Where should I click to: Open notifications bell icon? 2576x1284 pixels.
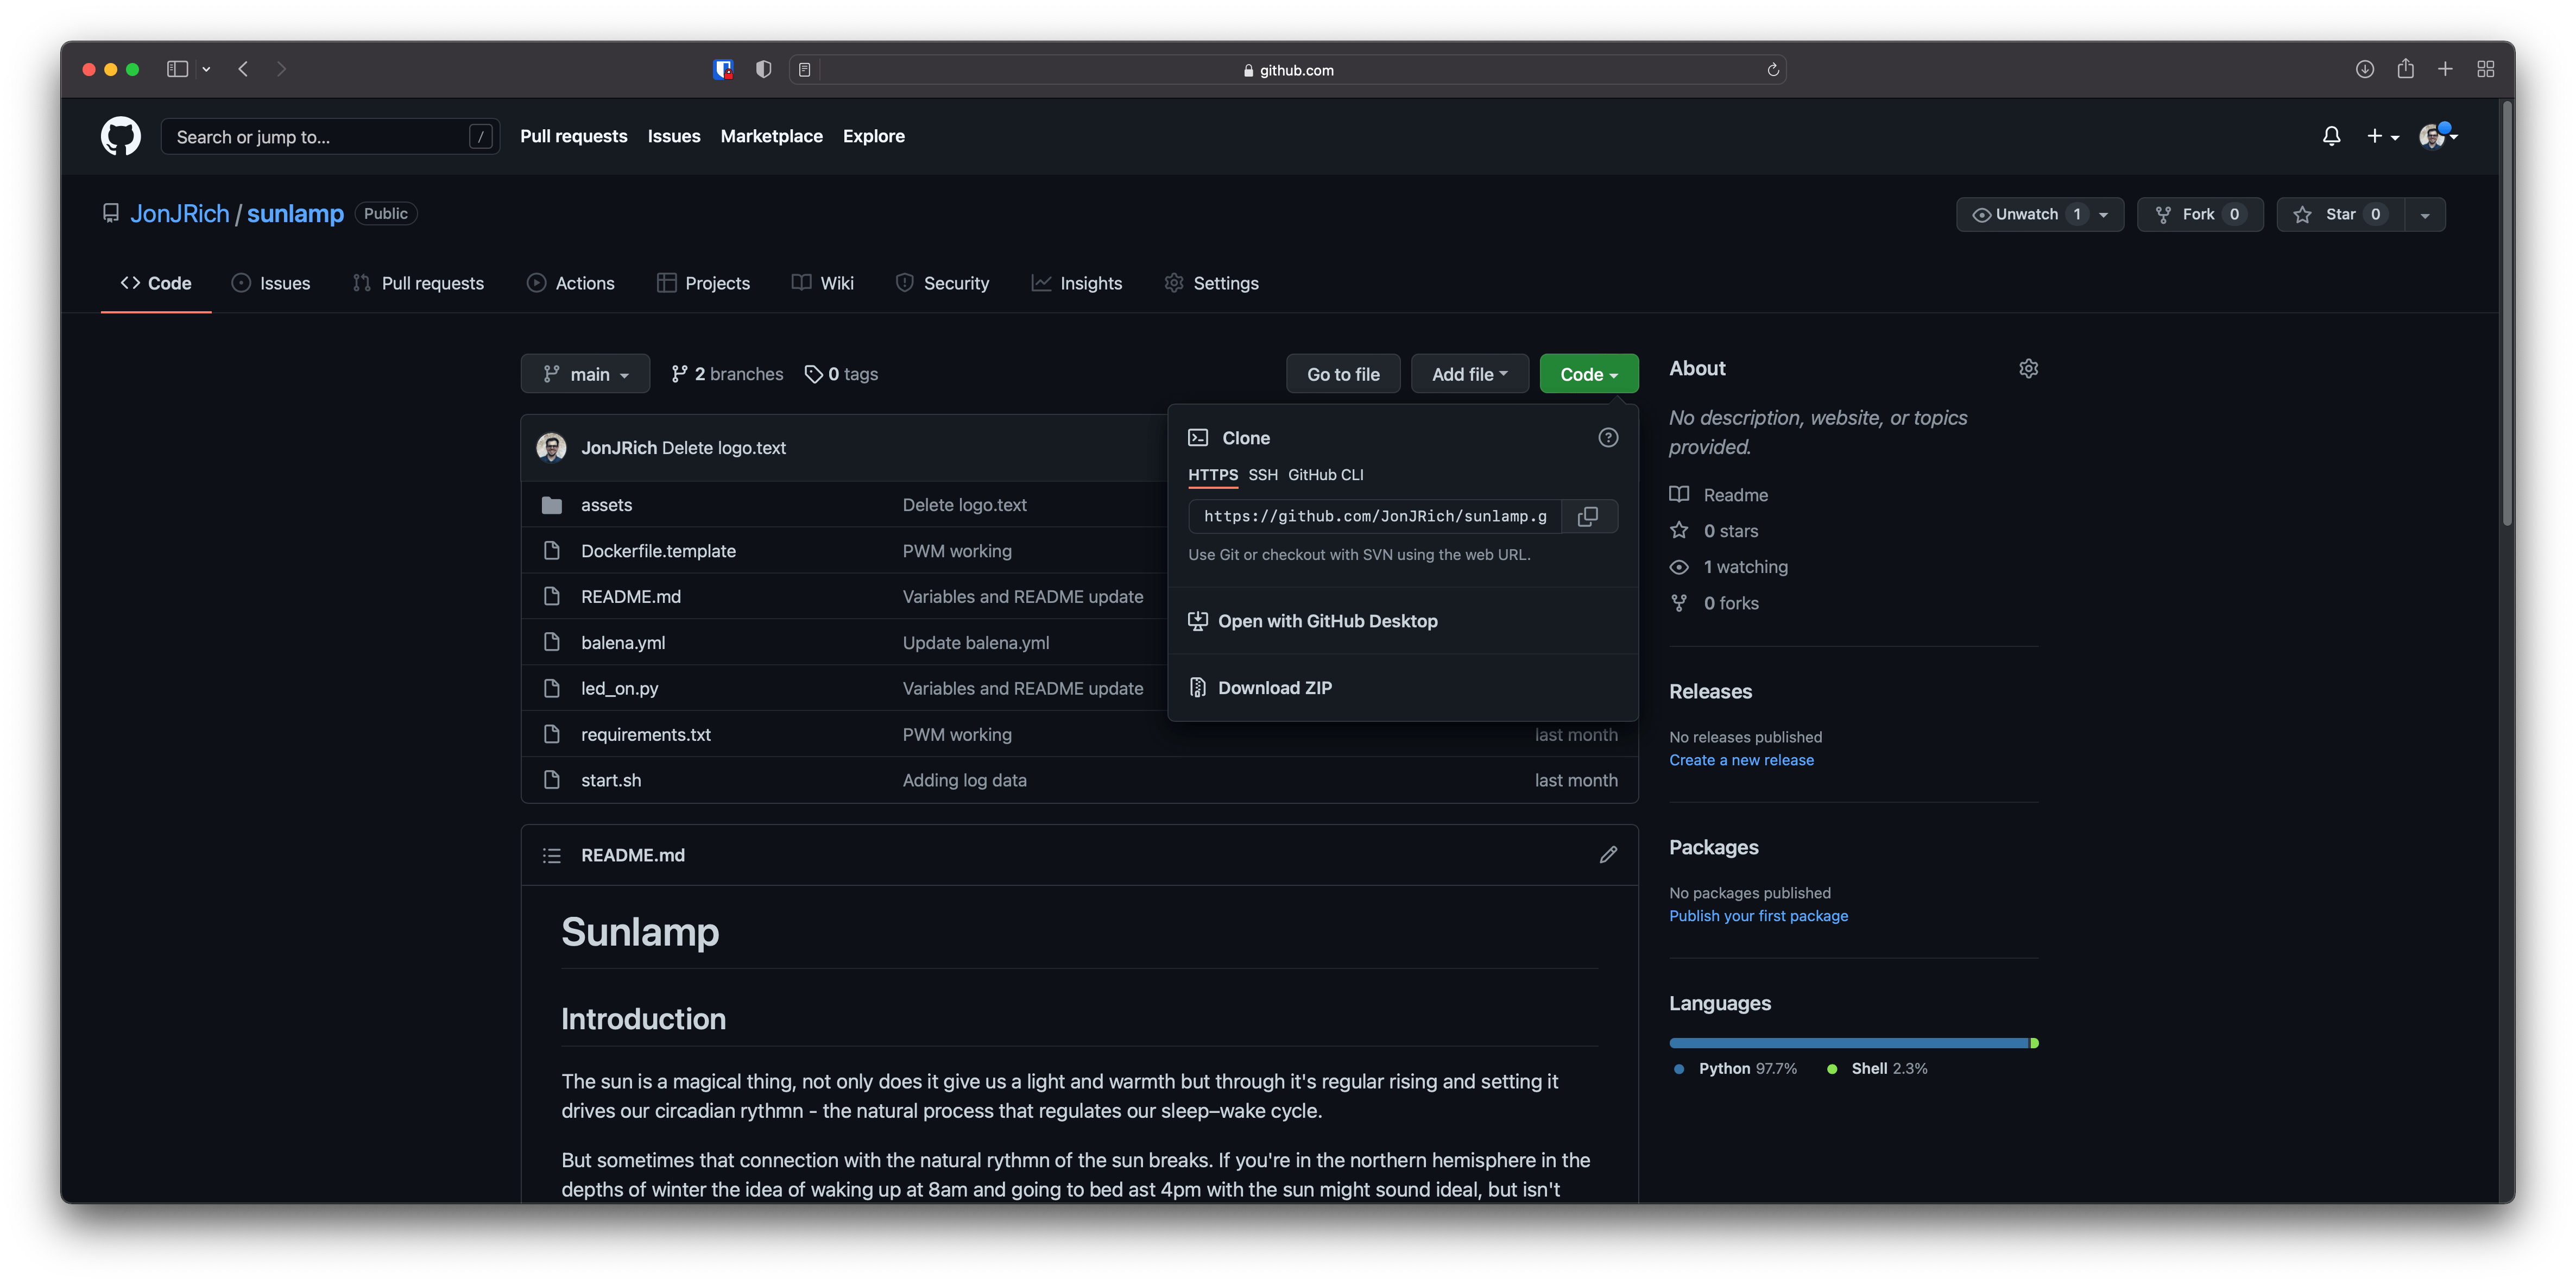2331,136
